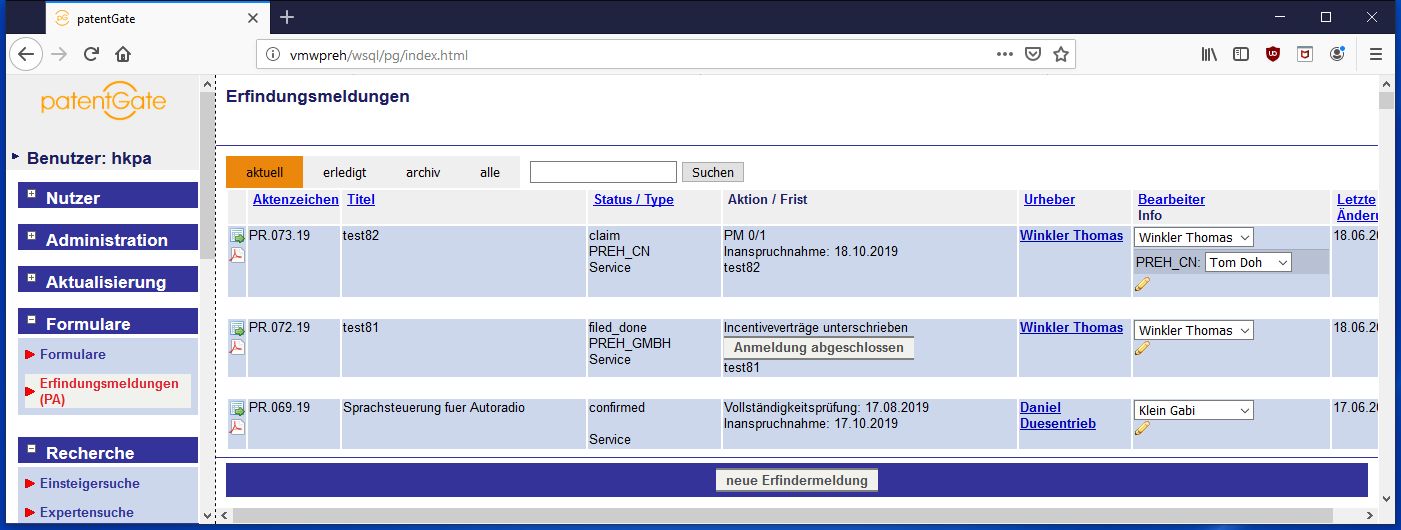The height and width of the screenshot is (530, 1401).
Task: Close the patentGate browser tab
Action: tap(252, 17)
